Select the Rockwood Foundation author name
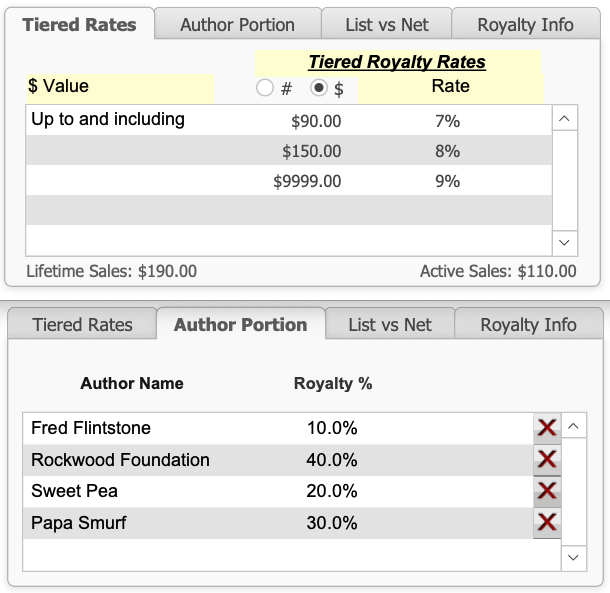 (x=120, y=460)
